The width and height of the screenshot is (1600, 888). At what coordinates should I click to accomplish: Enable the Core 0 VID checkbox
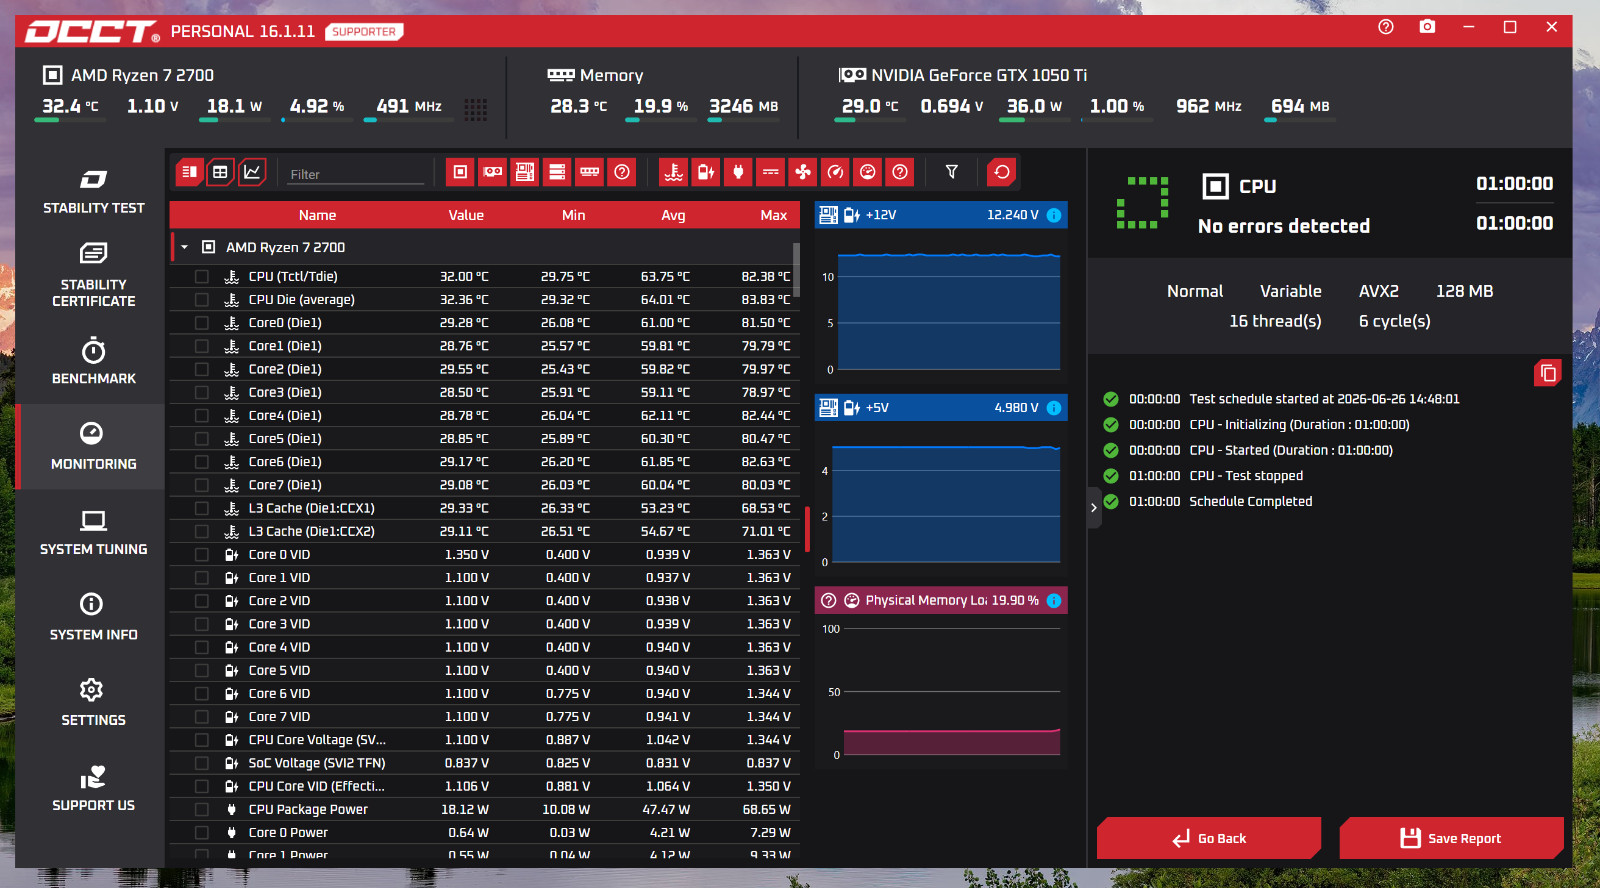click(202, 555)
